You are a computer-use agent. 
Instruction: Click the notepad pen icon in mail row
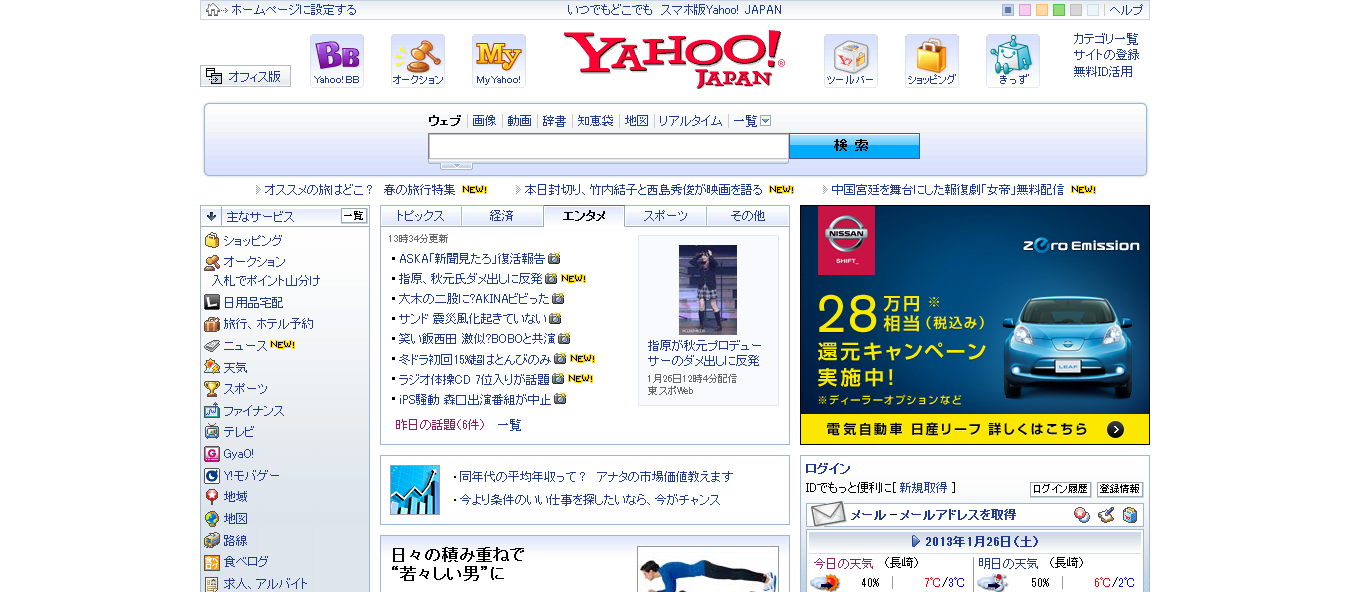click(x=1105, y=515)
